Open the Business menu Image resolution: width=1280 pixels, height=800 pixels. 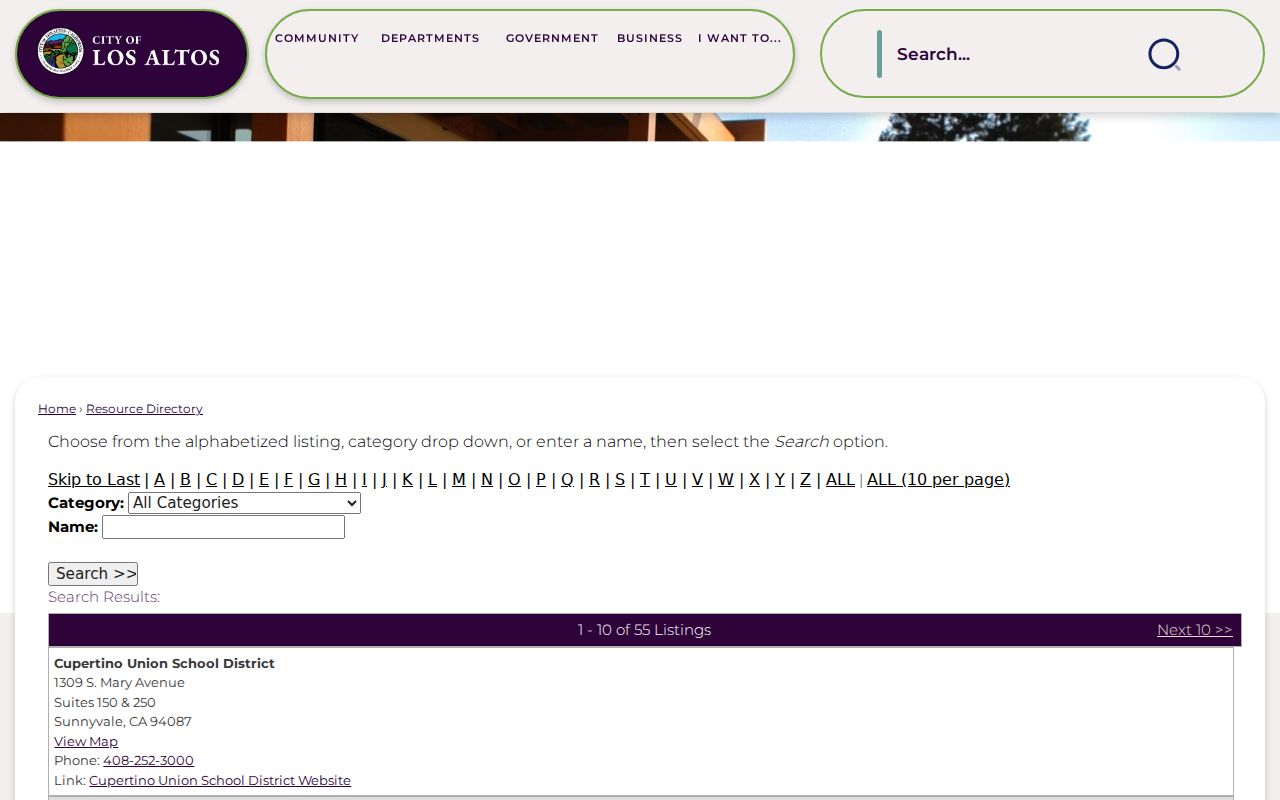pos(650,38)
